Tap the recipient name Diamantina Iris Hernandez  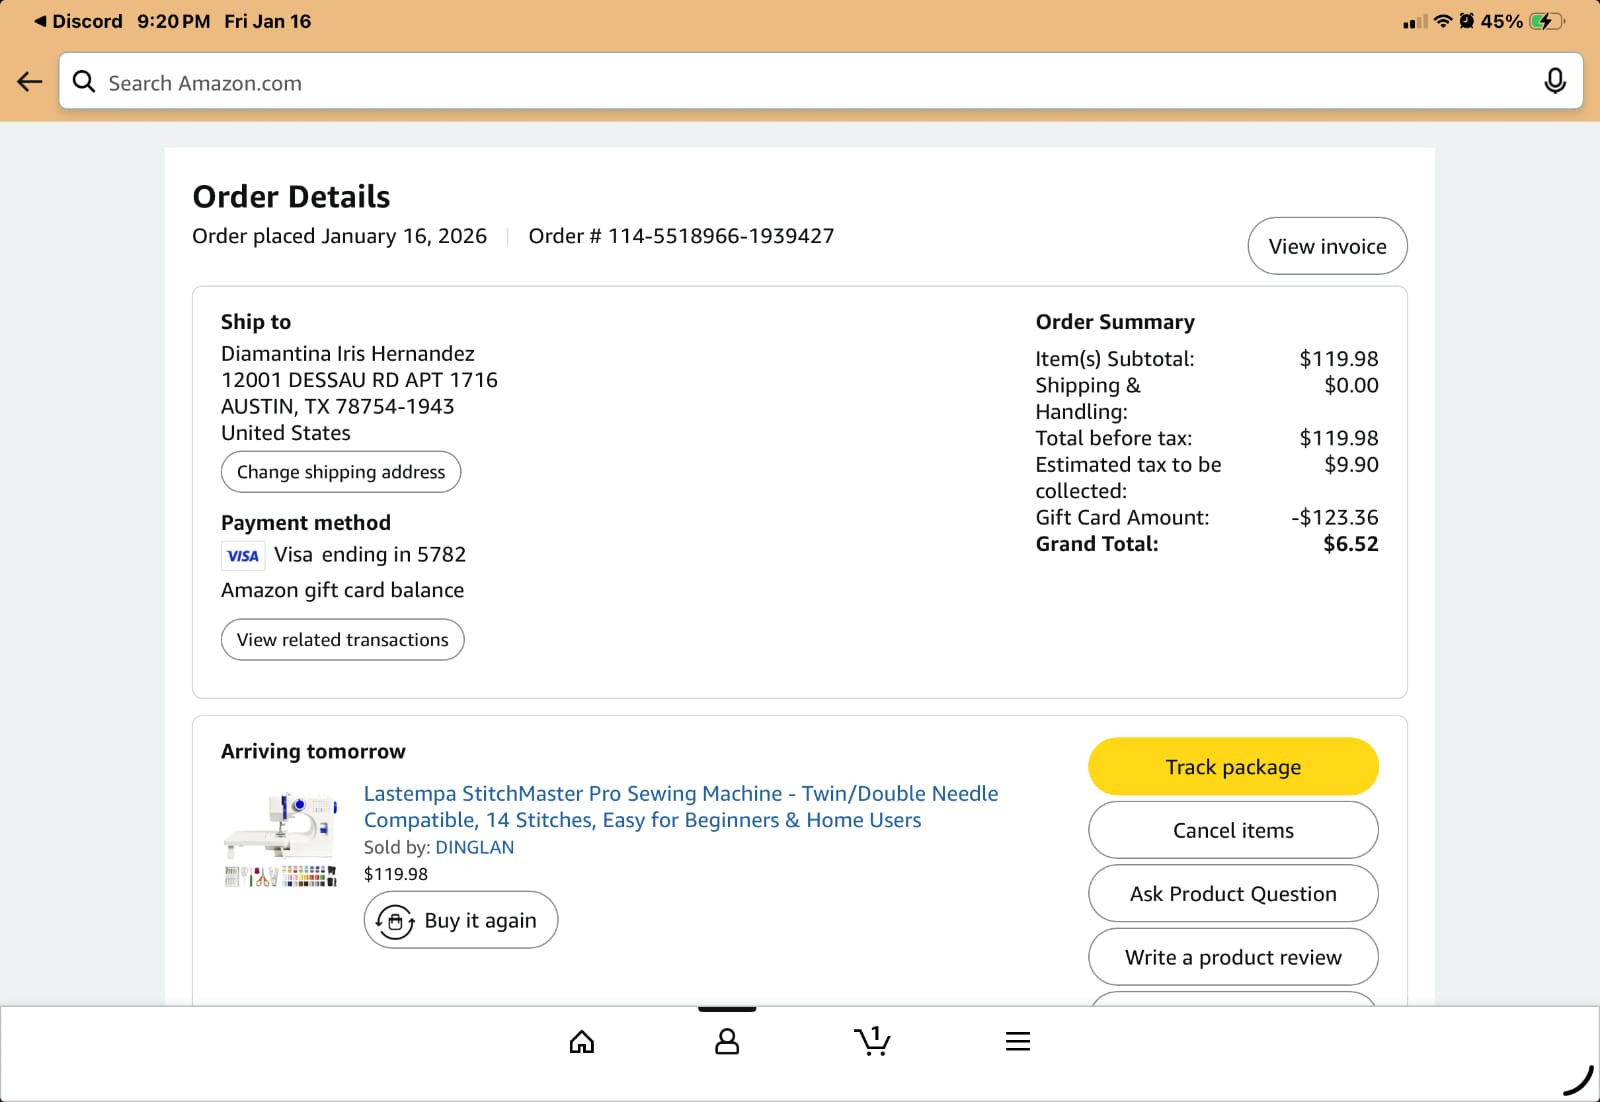(348, 354)
